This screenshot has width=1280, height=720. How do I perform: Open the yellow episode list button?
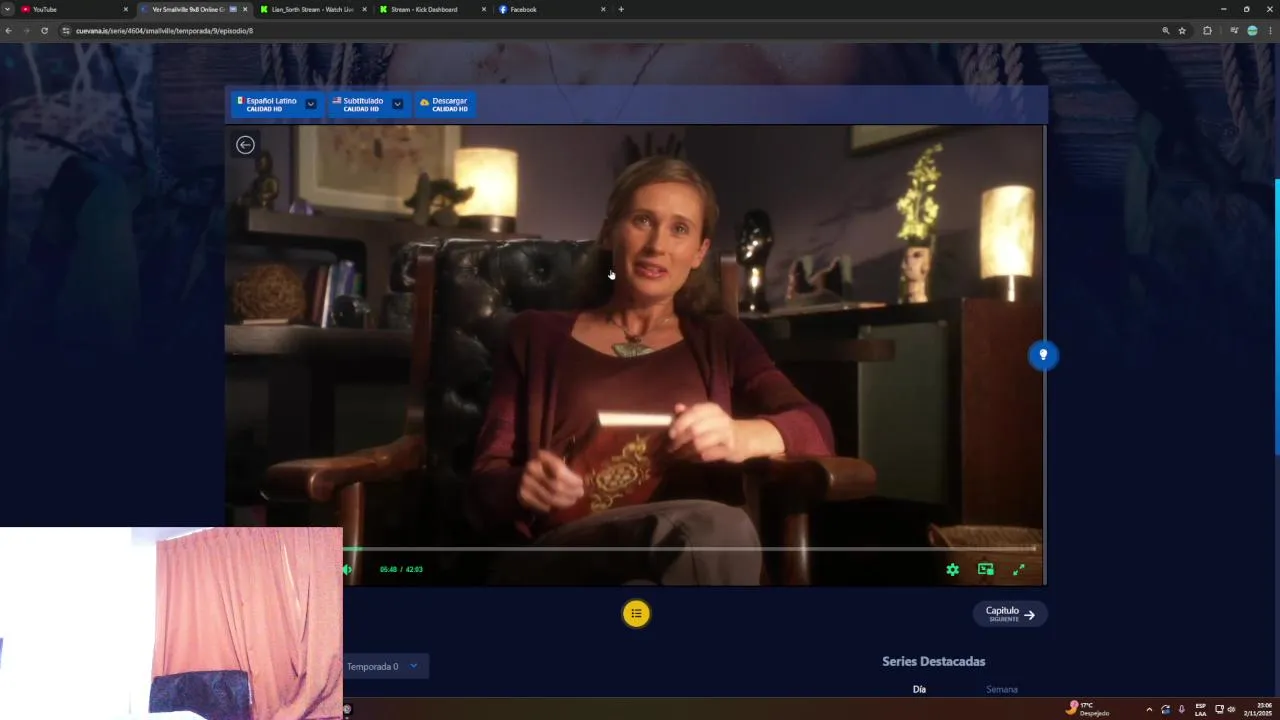(636, 613)
